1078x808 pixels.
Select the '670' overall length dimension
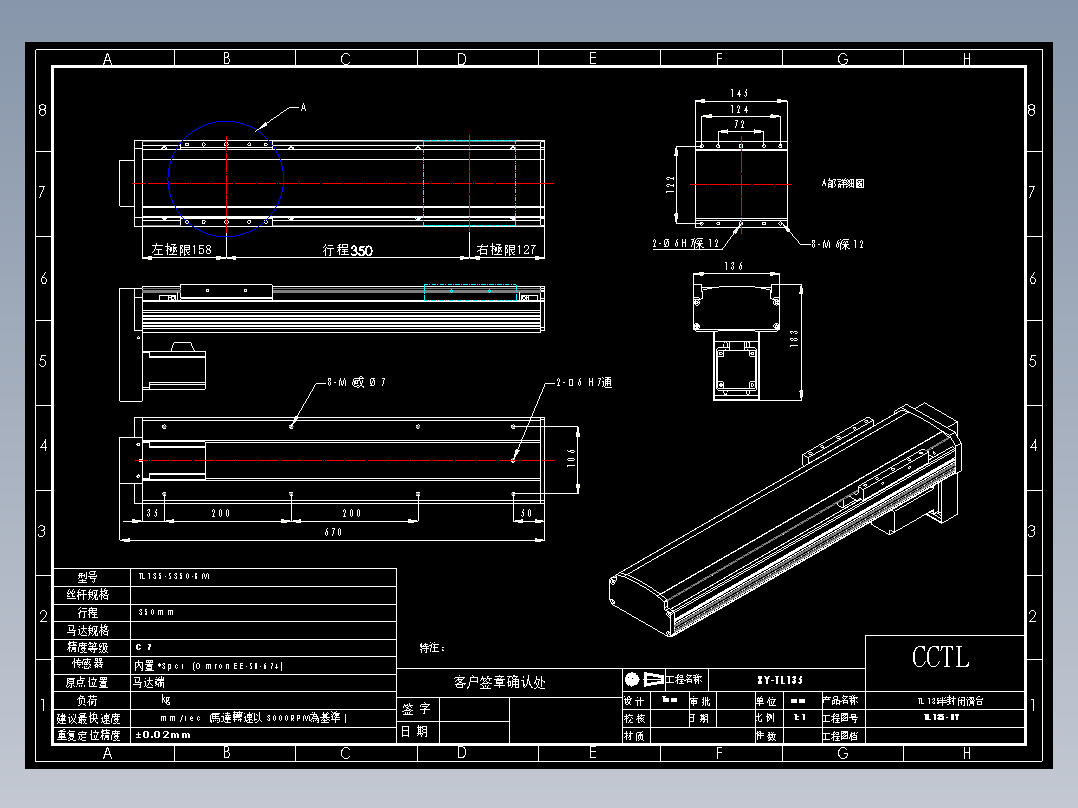tap(333, 532)
